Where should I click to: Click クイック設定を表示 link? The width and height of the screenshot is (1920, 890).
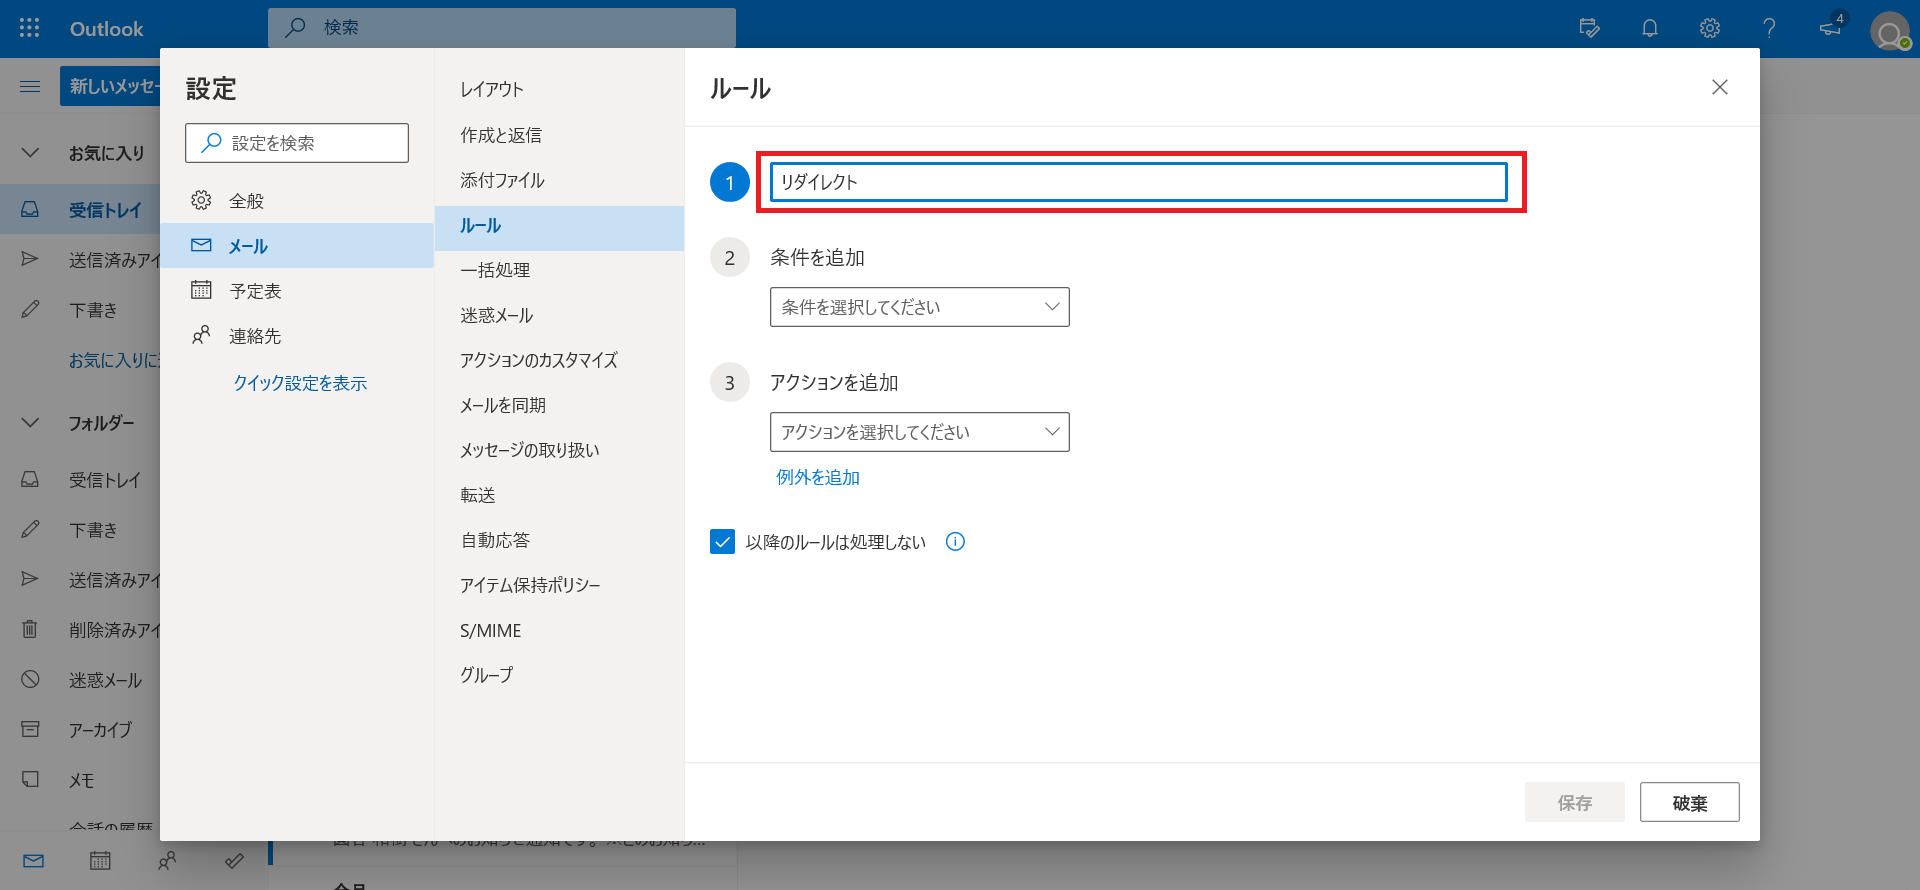tap(300, 384)
